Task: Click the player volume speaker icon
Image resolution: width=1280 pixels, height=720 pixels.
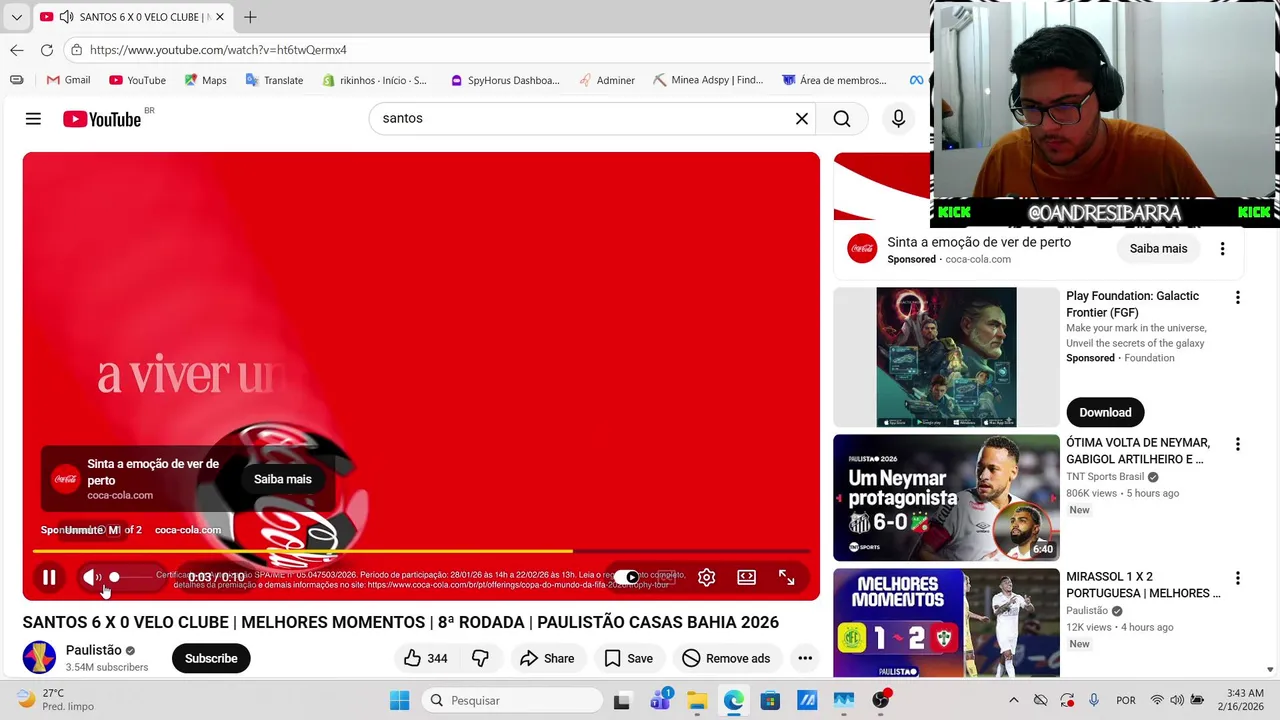Action: coord(91,577)
